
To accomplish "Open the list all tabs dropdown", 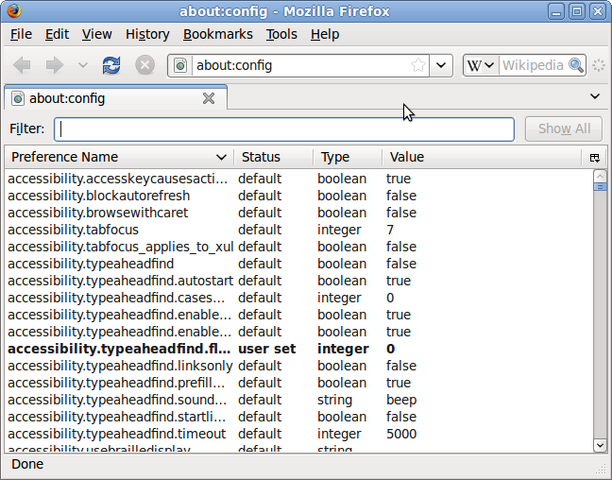I will (x=595, y=96).
